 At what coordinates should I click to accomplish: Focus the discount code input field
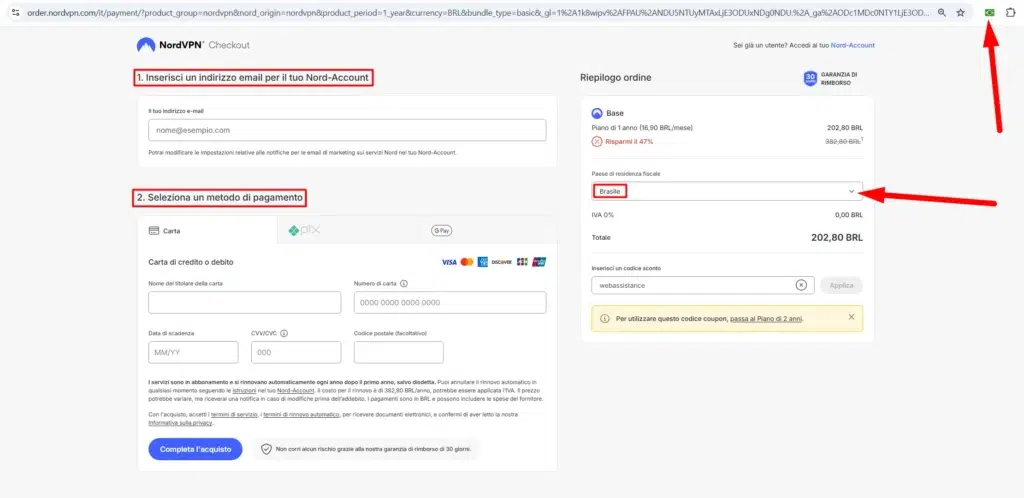(703, 285)
